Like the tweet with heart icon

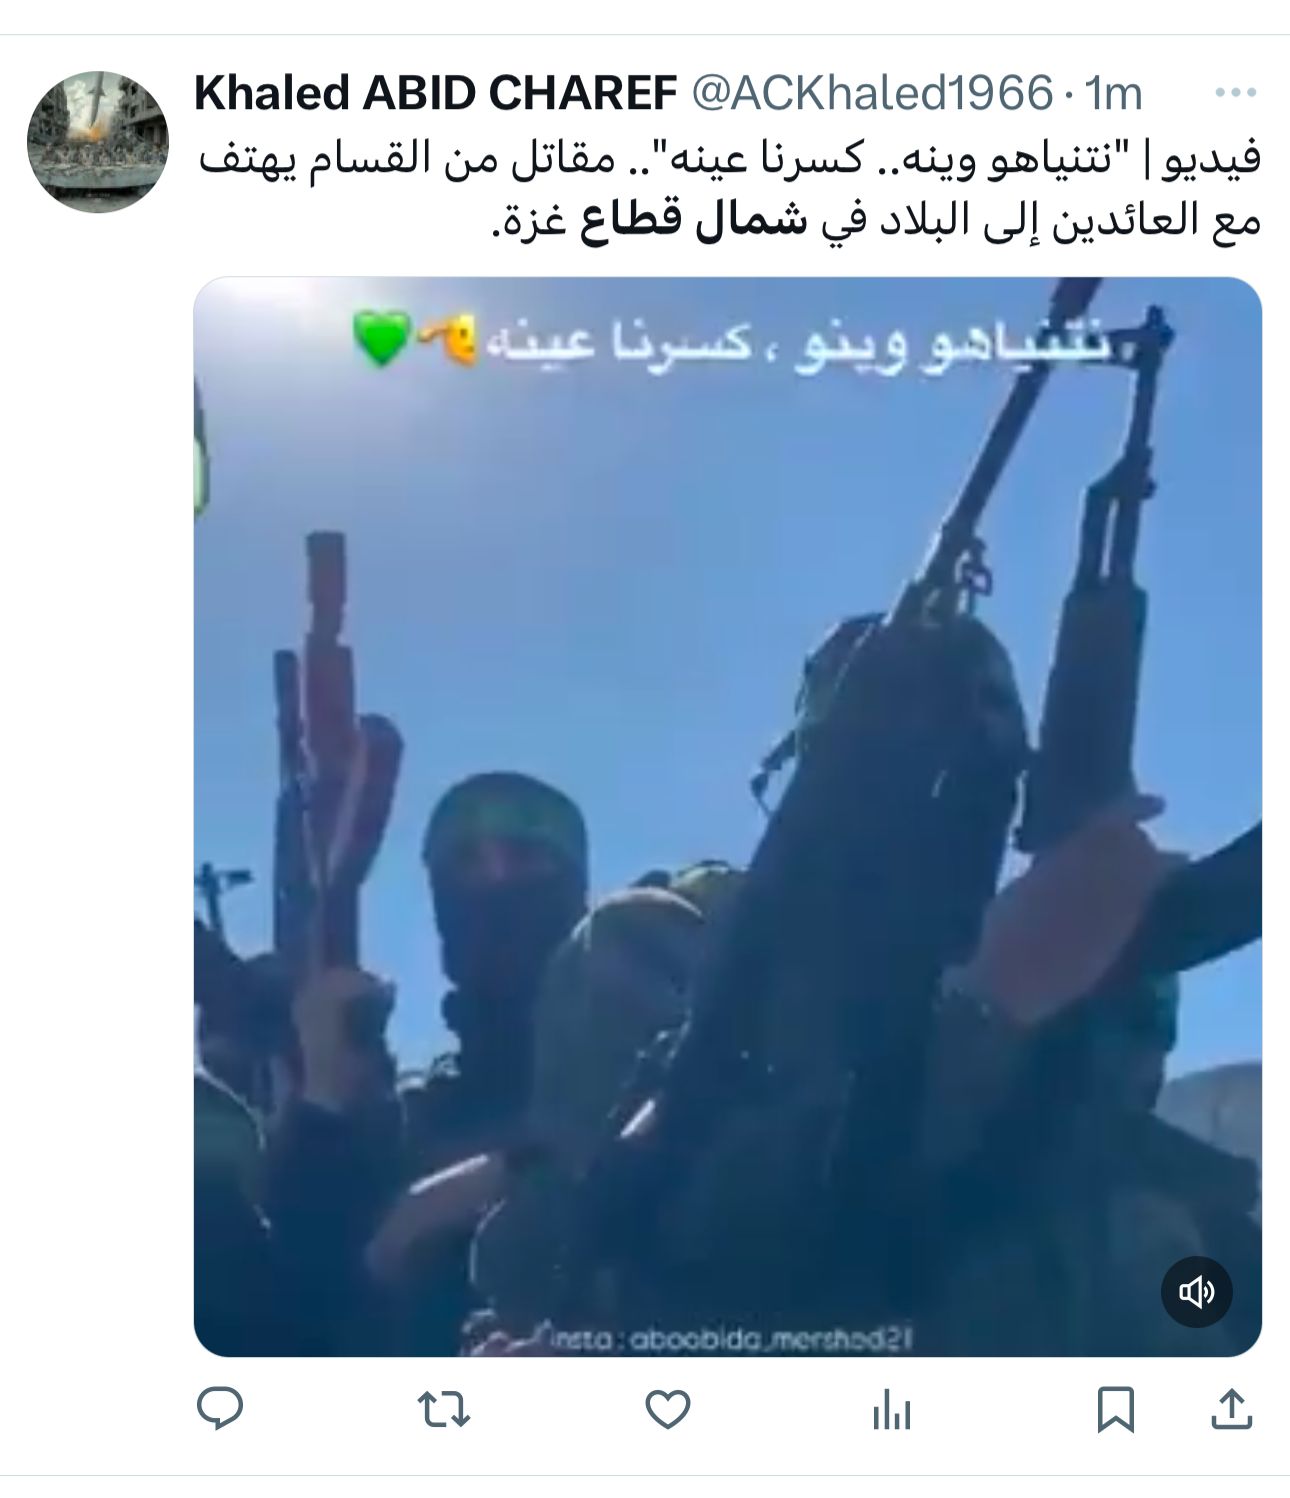[x=667, y=1410]
